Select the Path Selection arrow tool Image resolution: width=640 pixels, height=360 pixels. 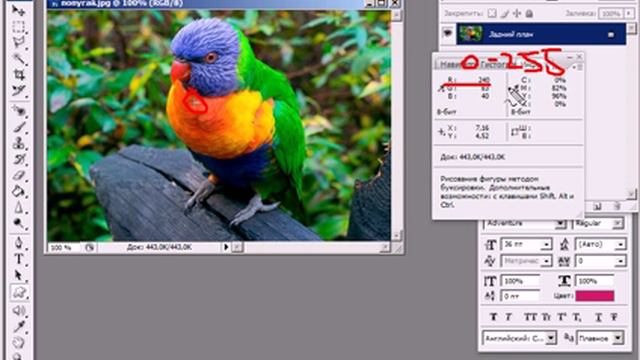tap(18, 275)
